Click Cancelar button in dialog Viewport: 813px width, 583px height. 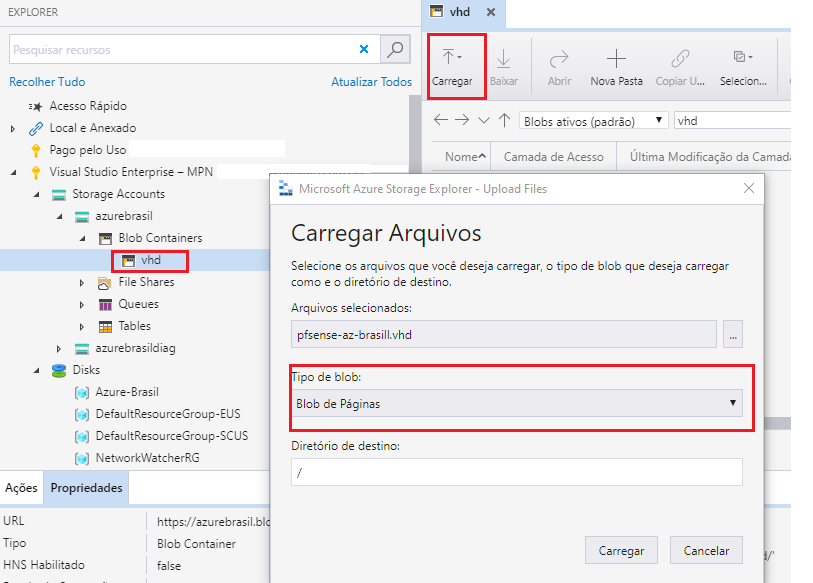coord(706,550)
